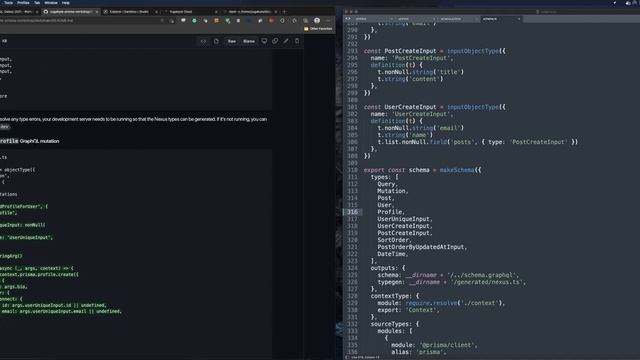Open the Tools menu in the menu bar
The height and width of the screenshot is (360, 640).
8,3
